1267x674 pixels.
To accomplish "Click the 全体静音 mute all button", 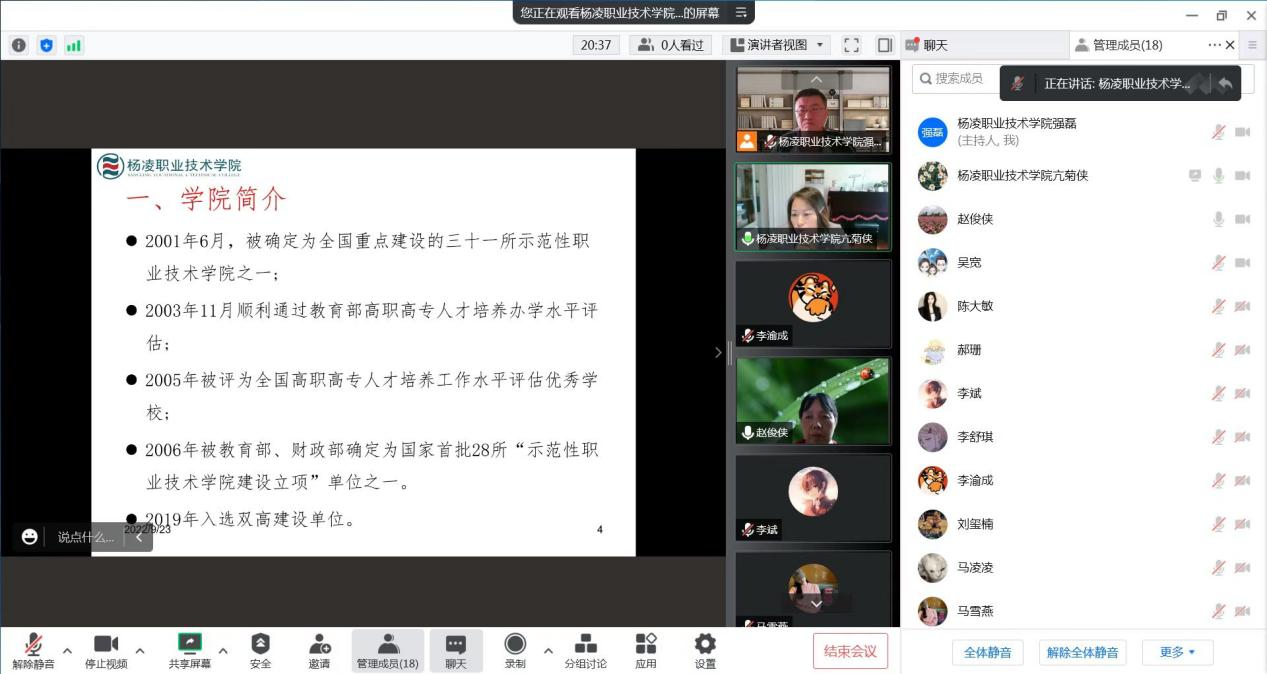I will click(x=987, y=652).
